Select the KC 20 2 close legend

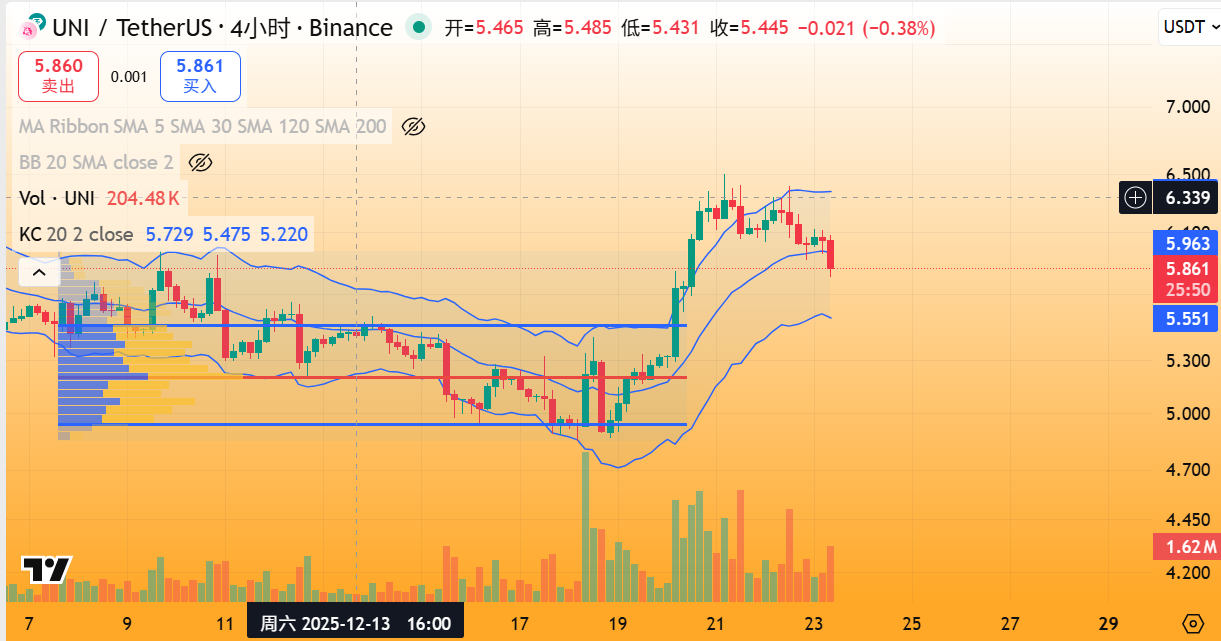pos(76,235)
